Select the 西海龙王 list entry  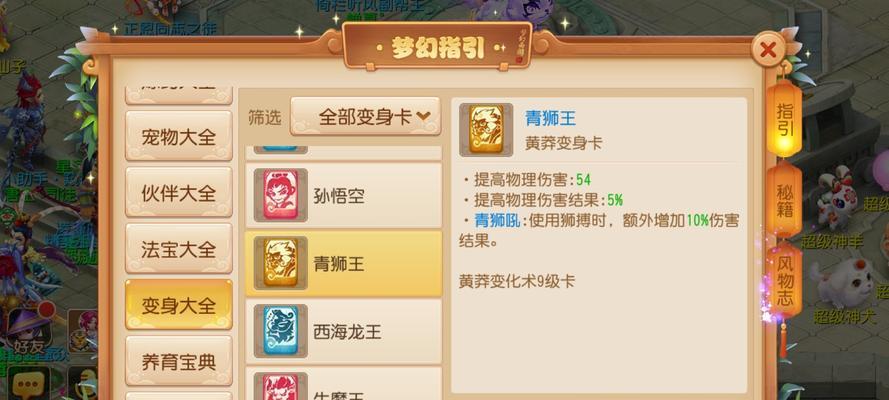tap(344, 331)
